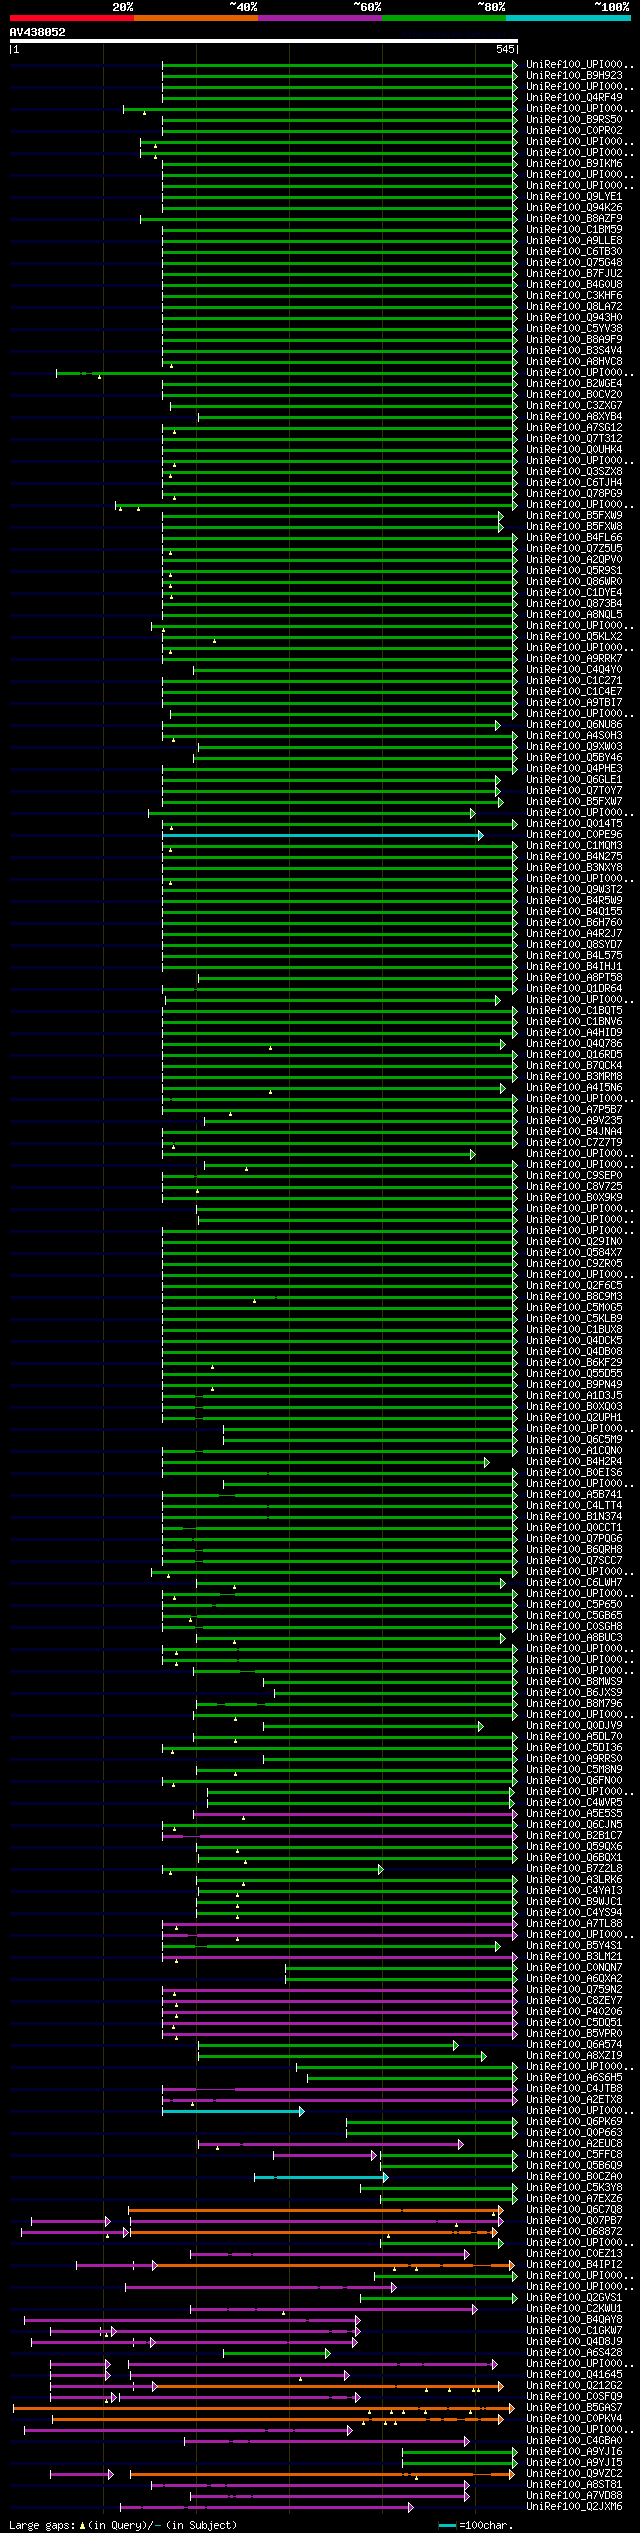Select the UniRef100_B4QAY8 label
This screenshot has width=640, height=2533.
click(x=574, y=2319)
